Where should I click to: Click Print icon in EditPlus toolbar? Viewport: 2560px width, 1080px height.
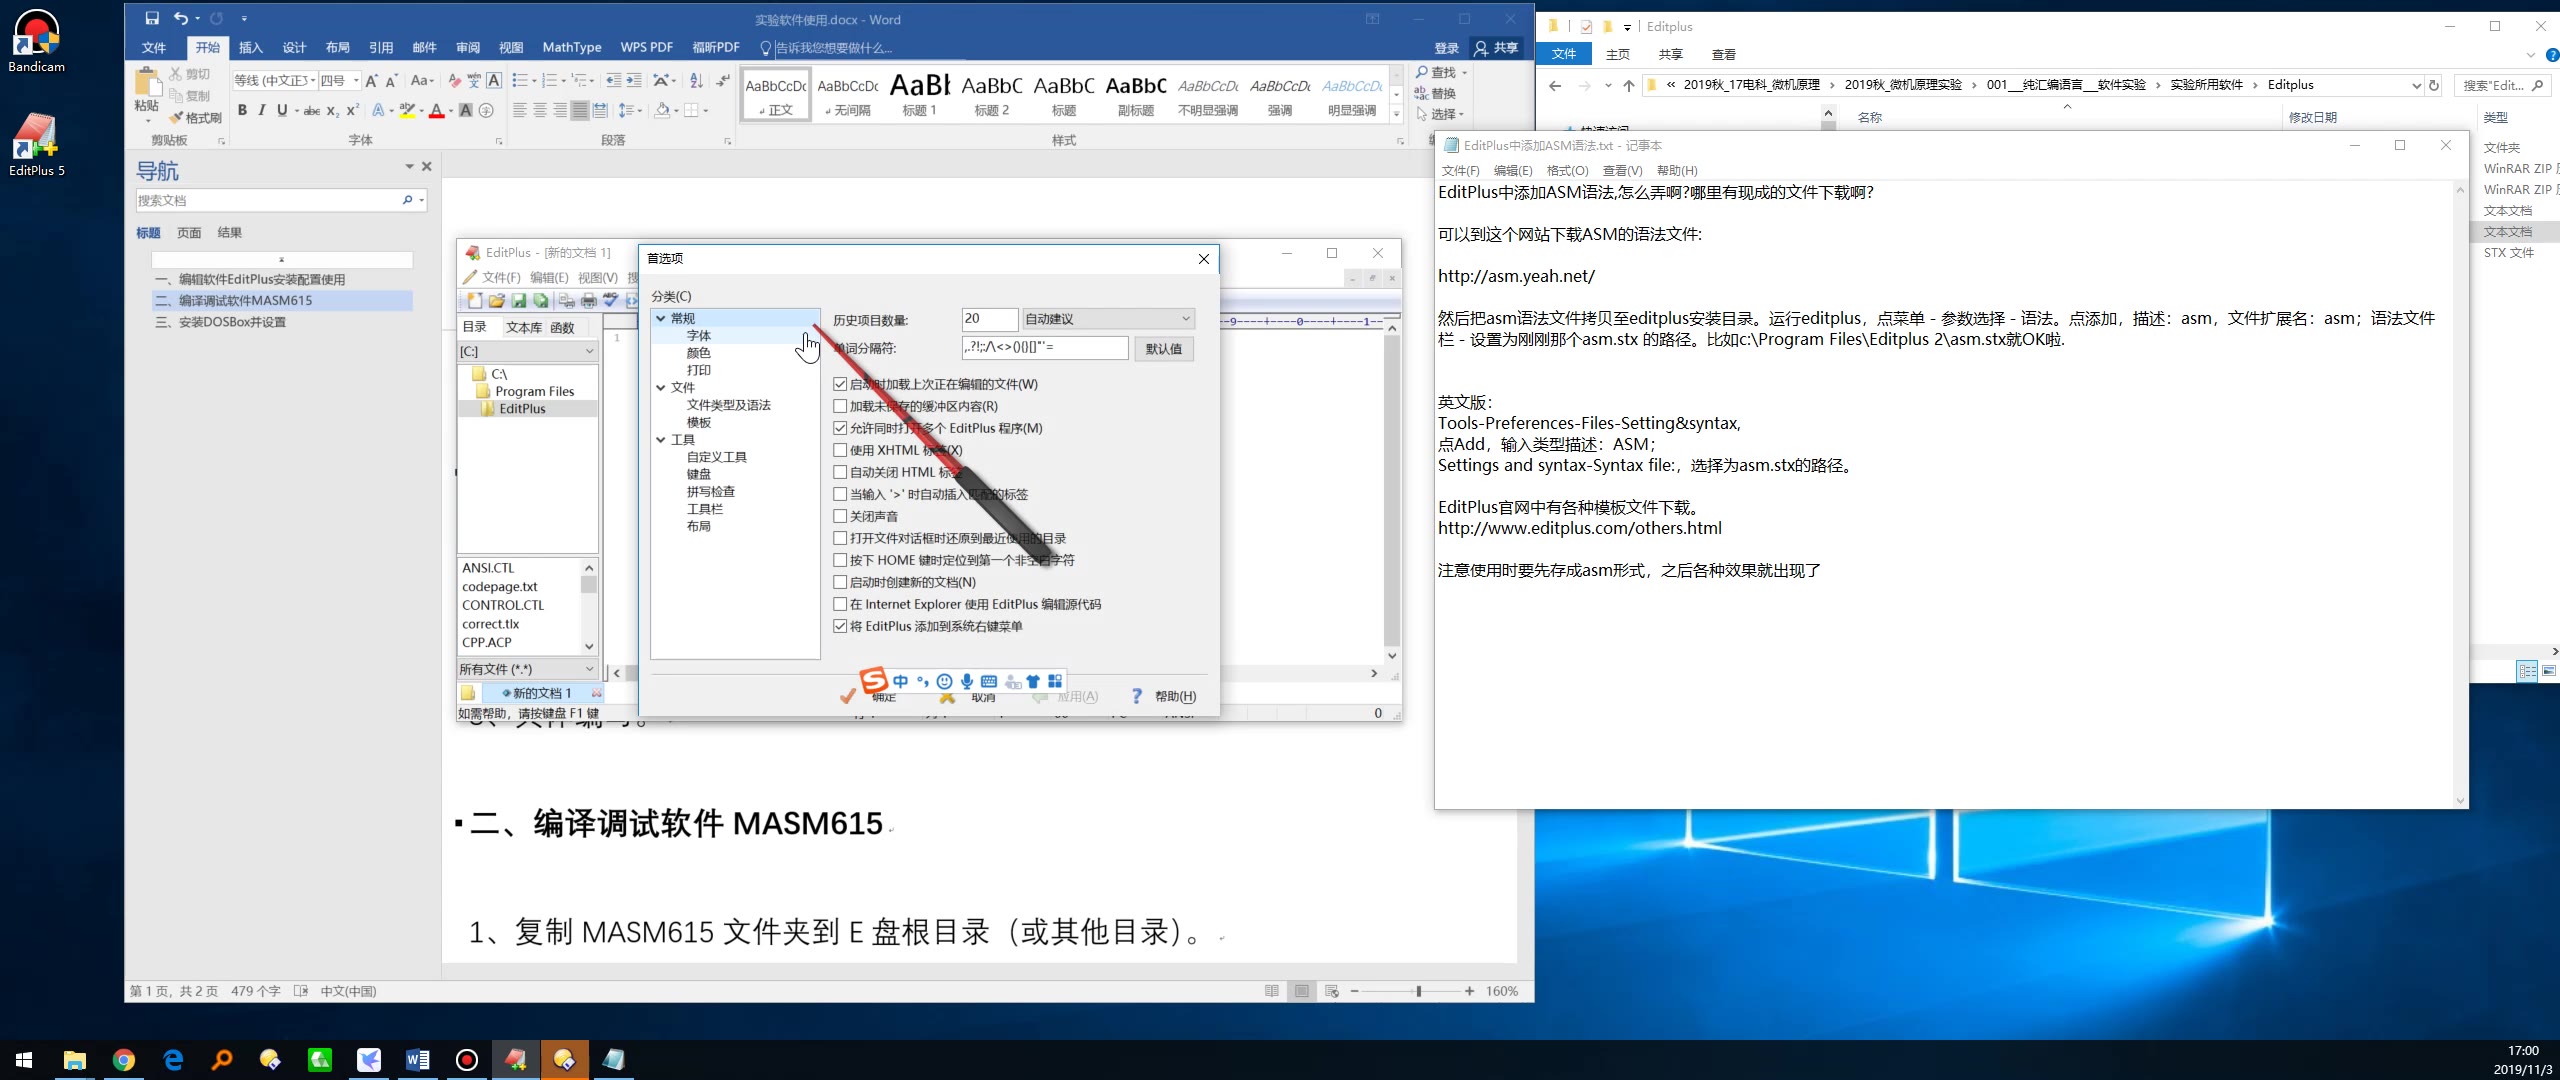coord(588,301)
